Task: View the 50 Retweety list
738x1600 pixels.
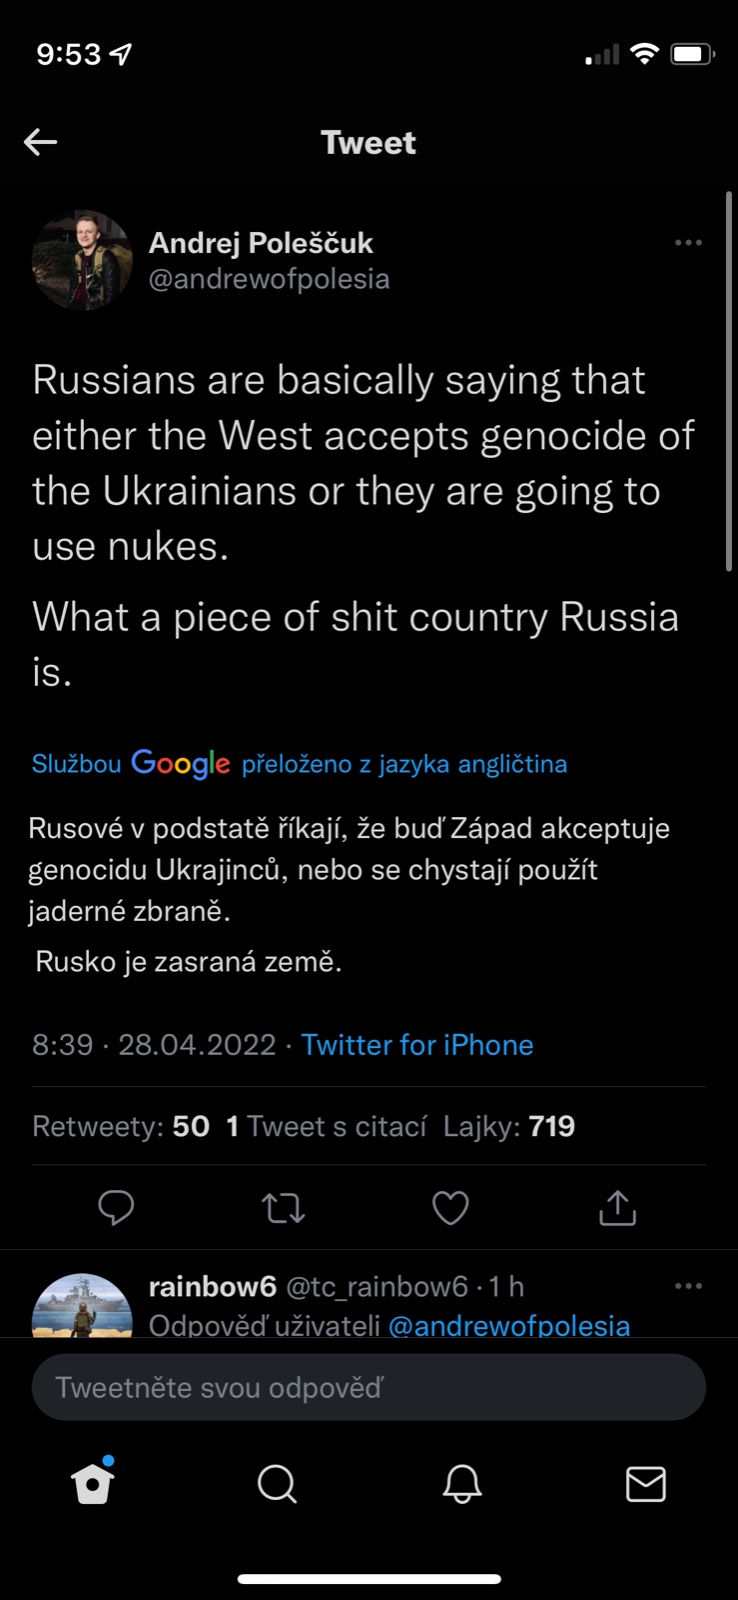Action: 121,1126
